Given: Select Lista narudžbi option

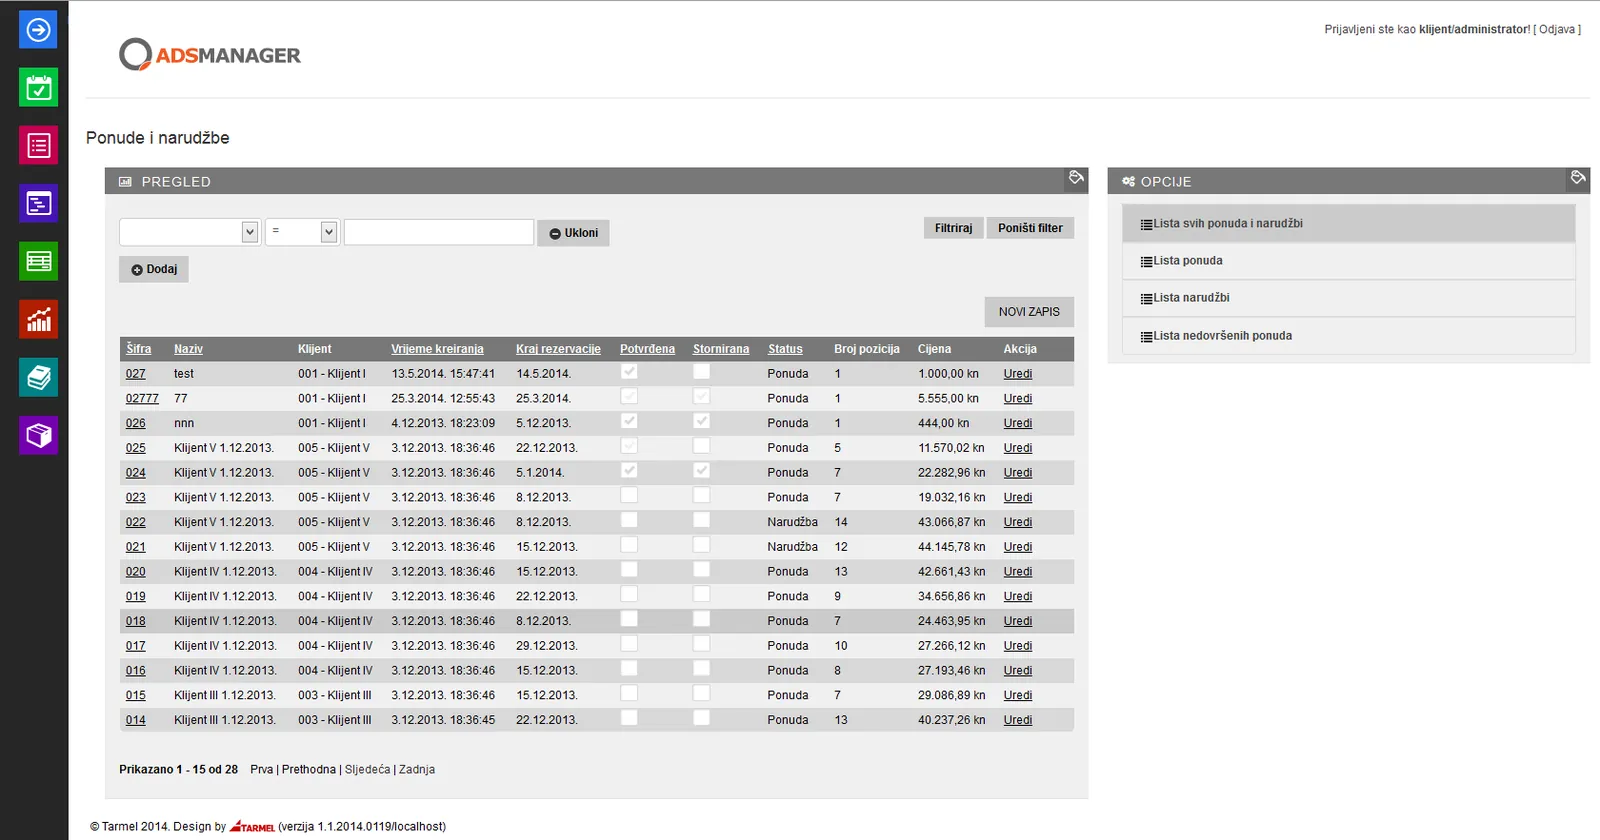Looking at the screenshot, I should [1348, 298].
